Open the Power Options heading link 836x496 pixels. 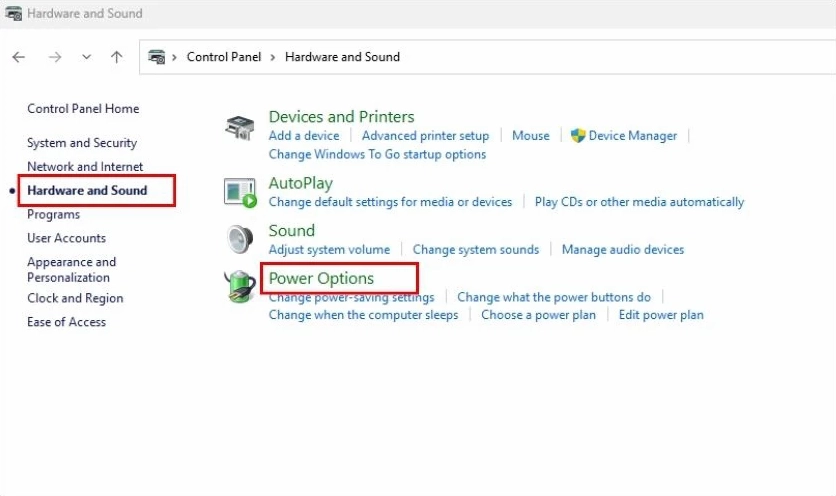[x=321, y=278]
